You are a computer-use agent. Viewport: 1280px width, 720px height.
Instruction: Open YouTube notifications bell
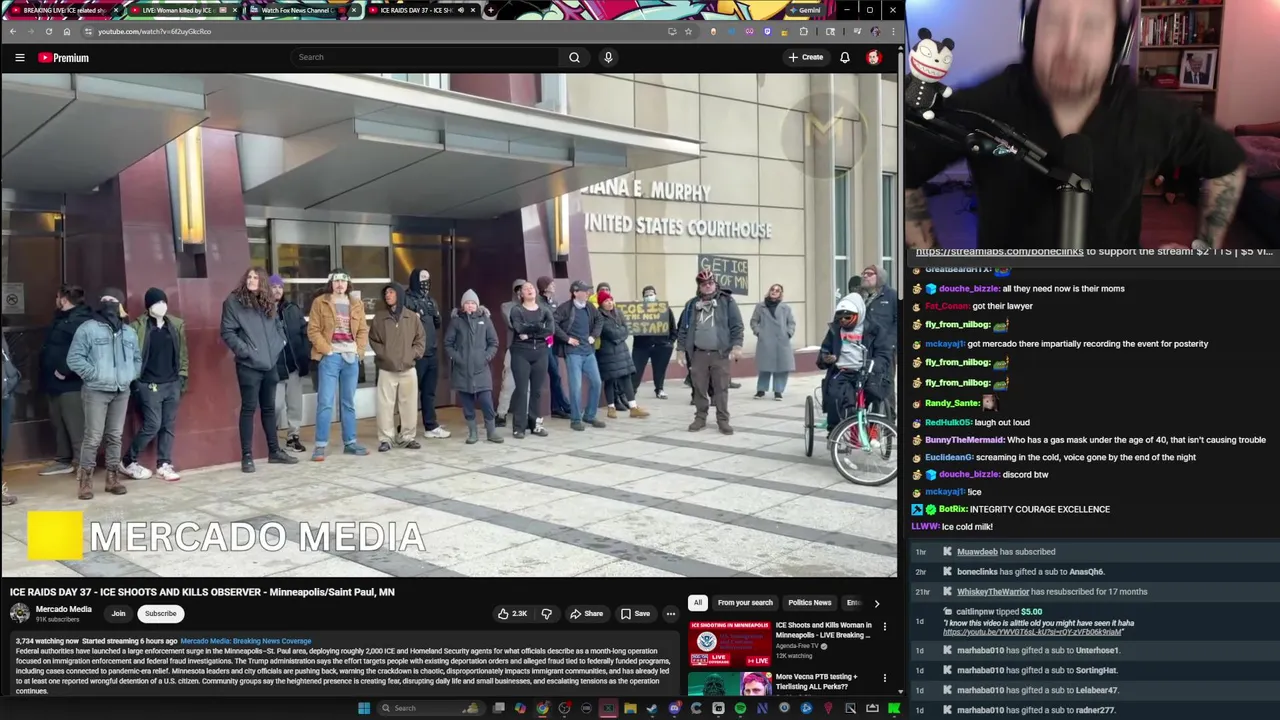point(845,57)
